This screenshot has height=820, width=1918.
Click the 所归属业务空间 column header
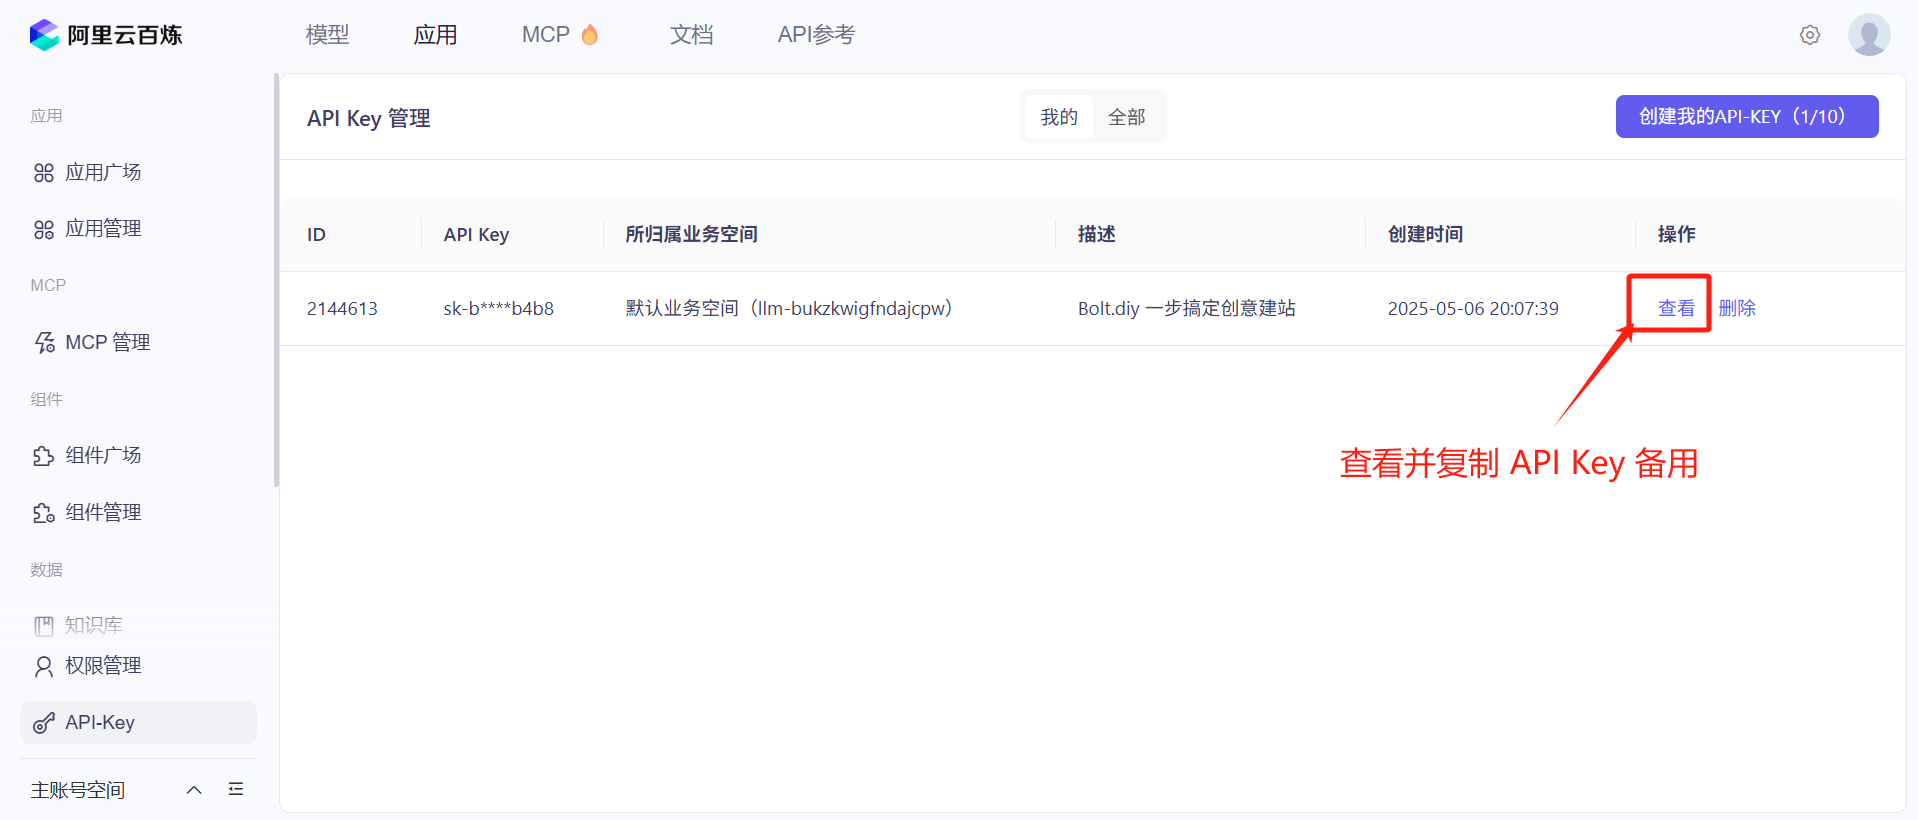691,235
